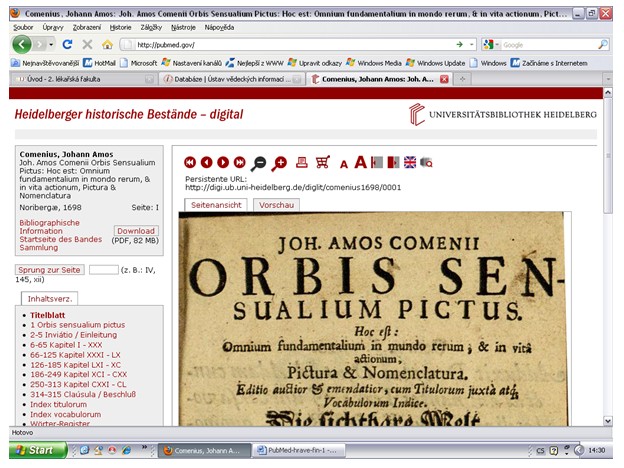
Task: Open 6-65 Kapitel I - XXX entry
Action: tap(66, 345)
